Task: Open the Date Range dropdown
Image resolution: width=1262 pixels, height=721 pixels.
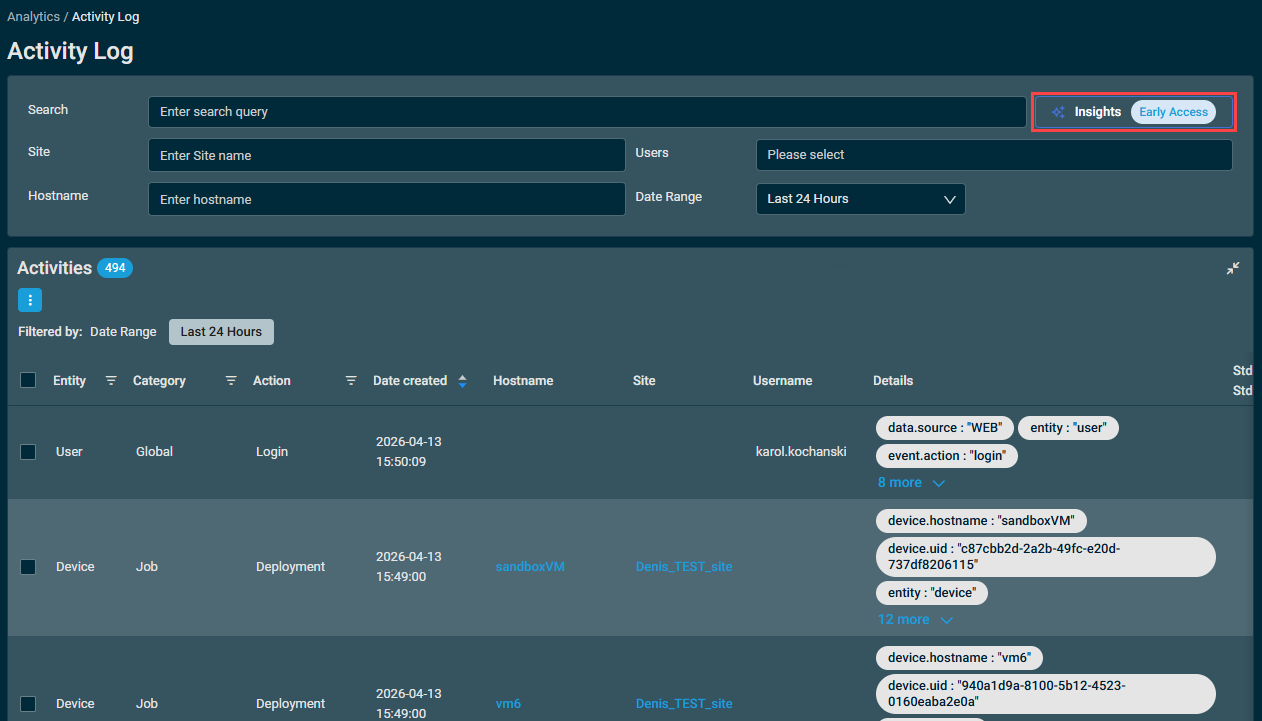Action: pyautogui.click(x=861, y=199)
